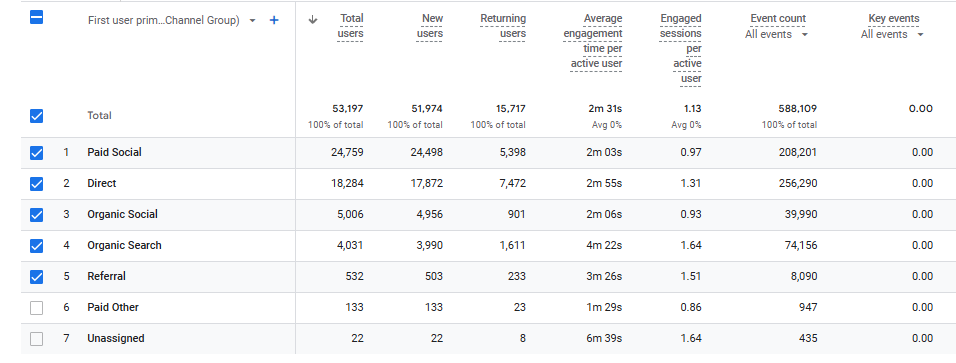This screenshot has width=956, height=363.
Task: Click Referral engaged sessions value 1.51
Action: coord(691,276)
